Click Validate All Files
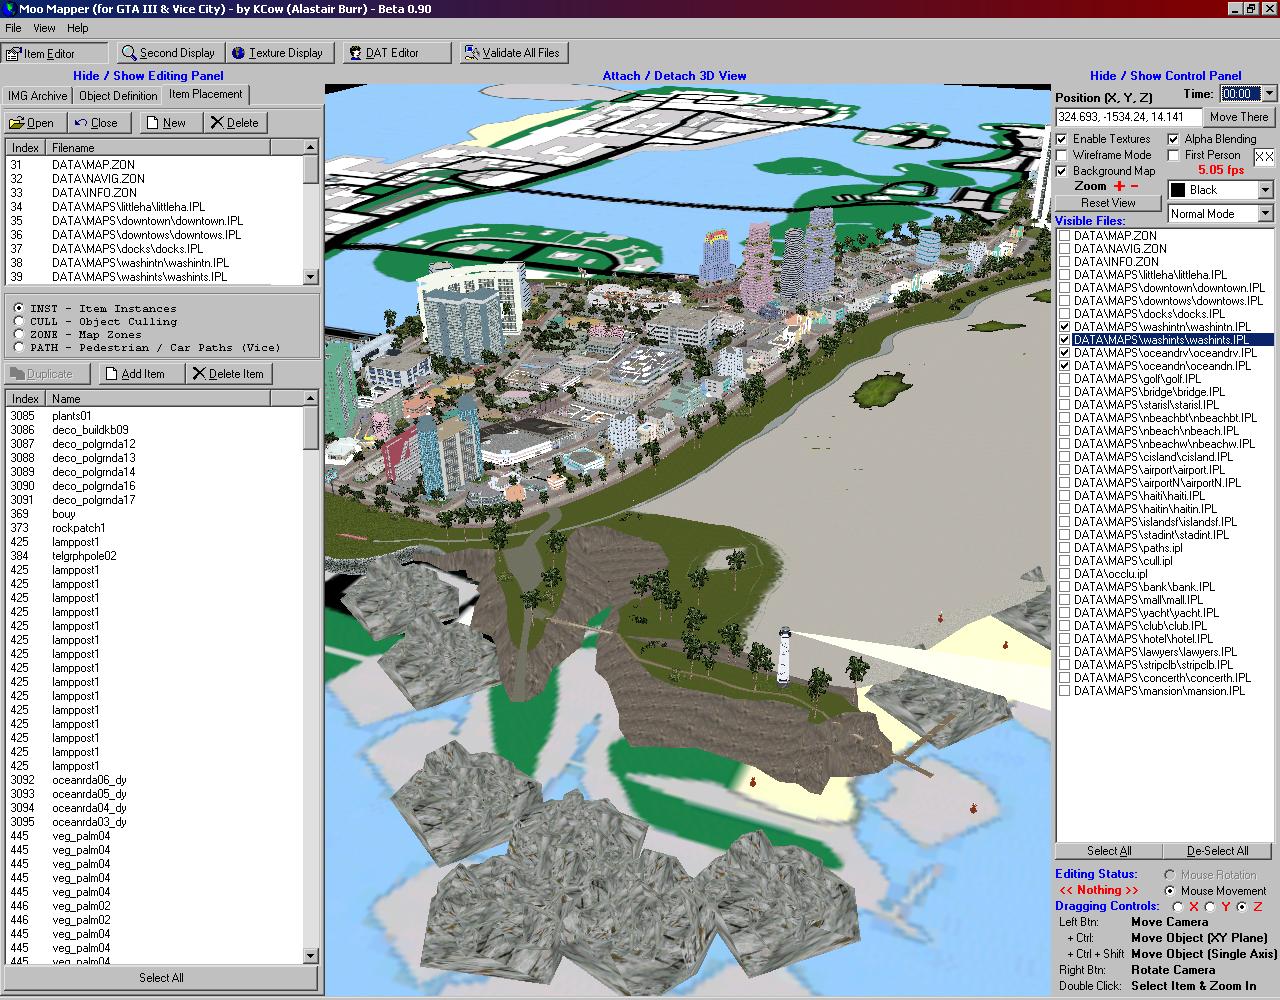This screenshot has height=1000, width=1280. (x=513, y=53)
